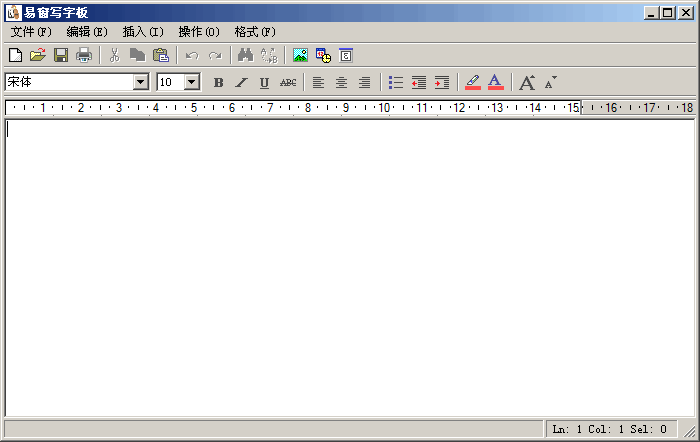Image resolution: width=700 pixels, height=442 pixels.
Task: Expand the 宋体 font name dropdown
Action: coord(140,82)
